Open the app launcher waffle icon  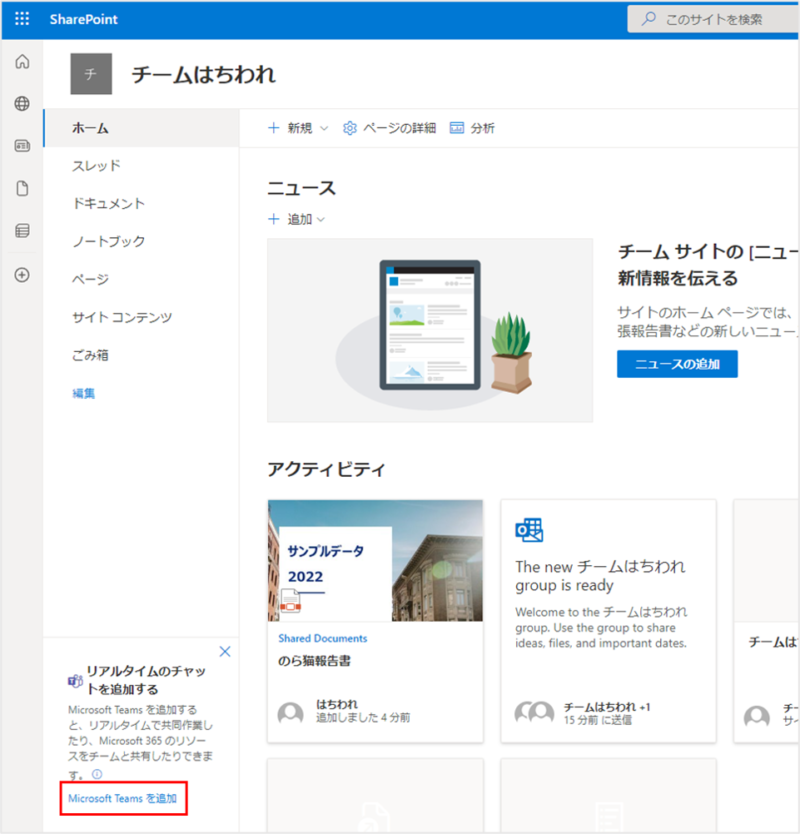22,20
